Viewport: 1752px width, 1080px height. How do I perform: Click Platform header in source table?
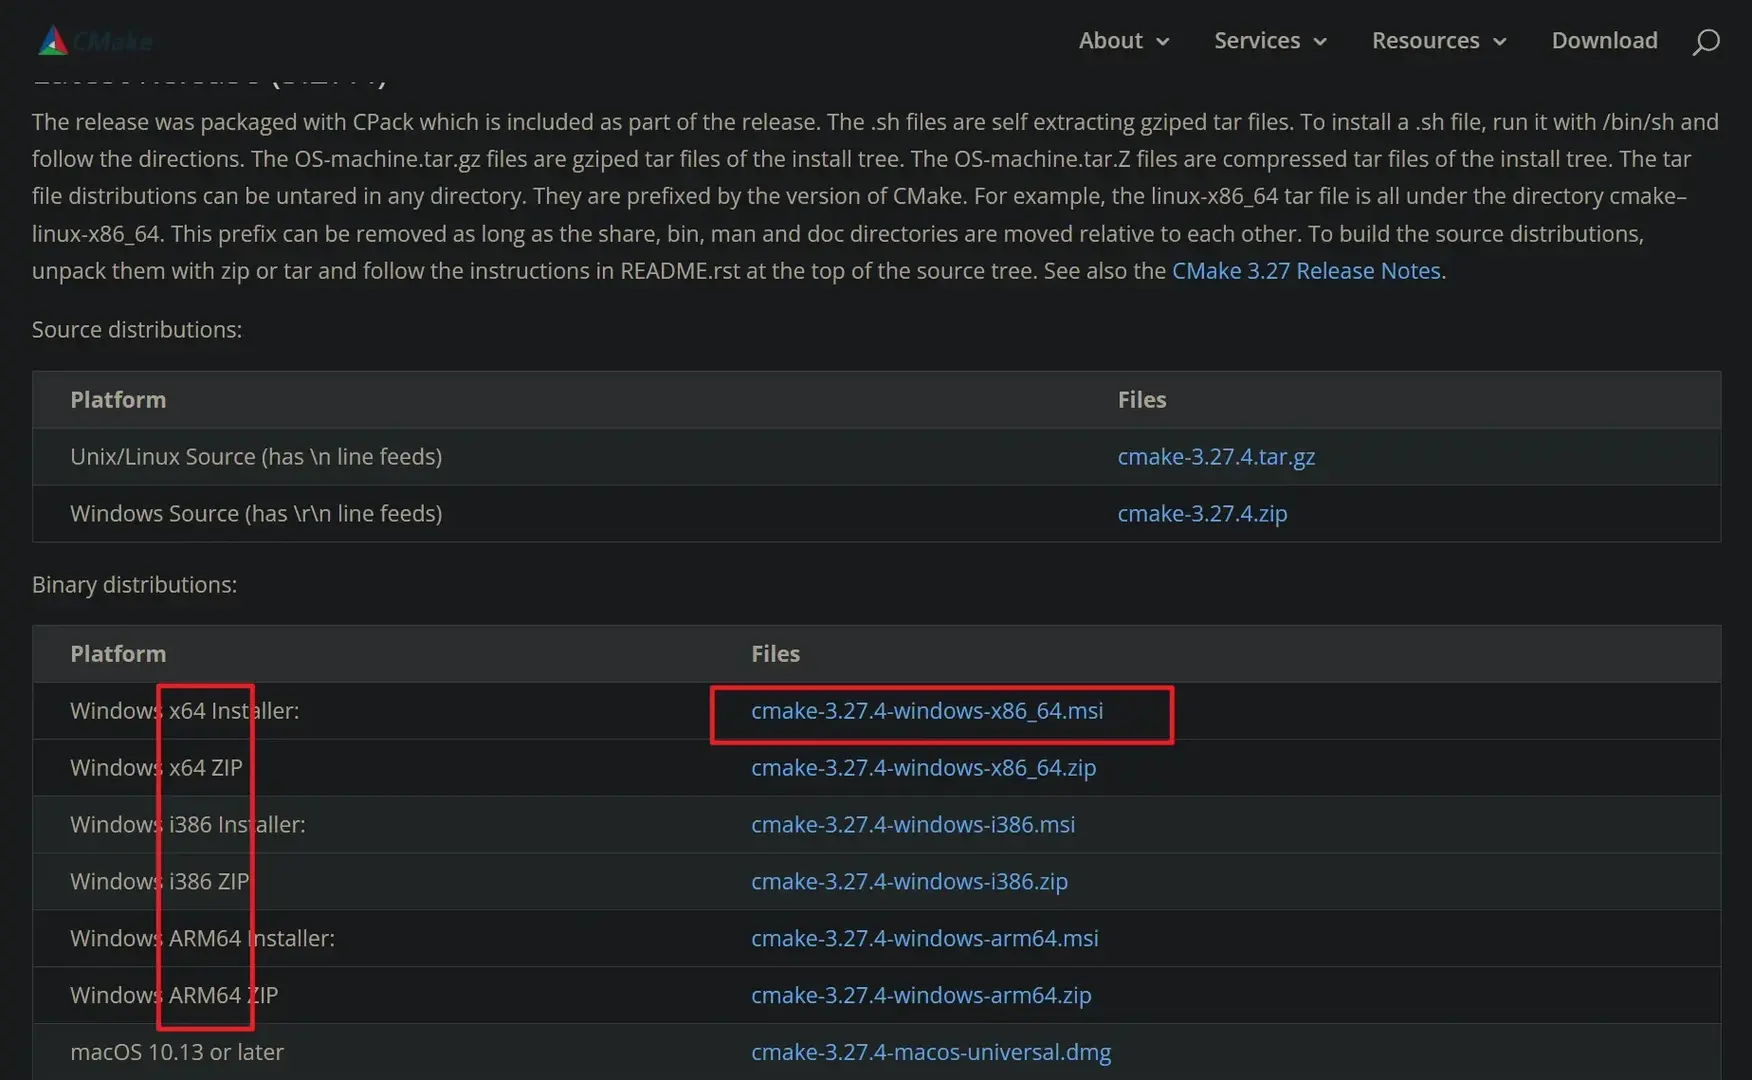[118, 400]
